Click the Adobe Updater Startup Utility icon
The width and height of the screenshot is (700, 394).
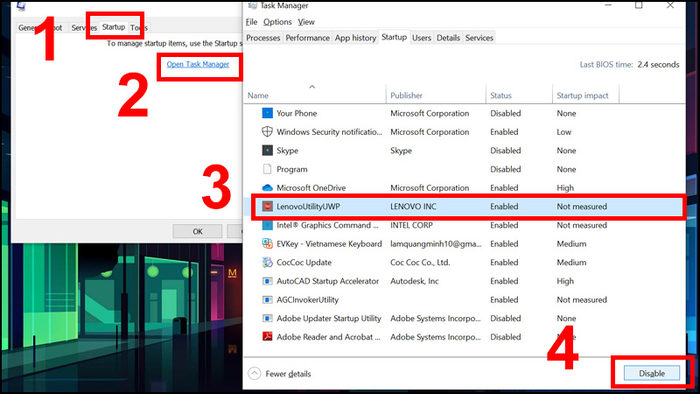tap(267, 318)
